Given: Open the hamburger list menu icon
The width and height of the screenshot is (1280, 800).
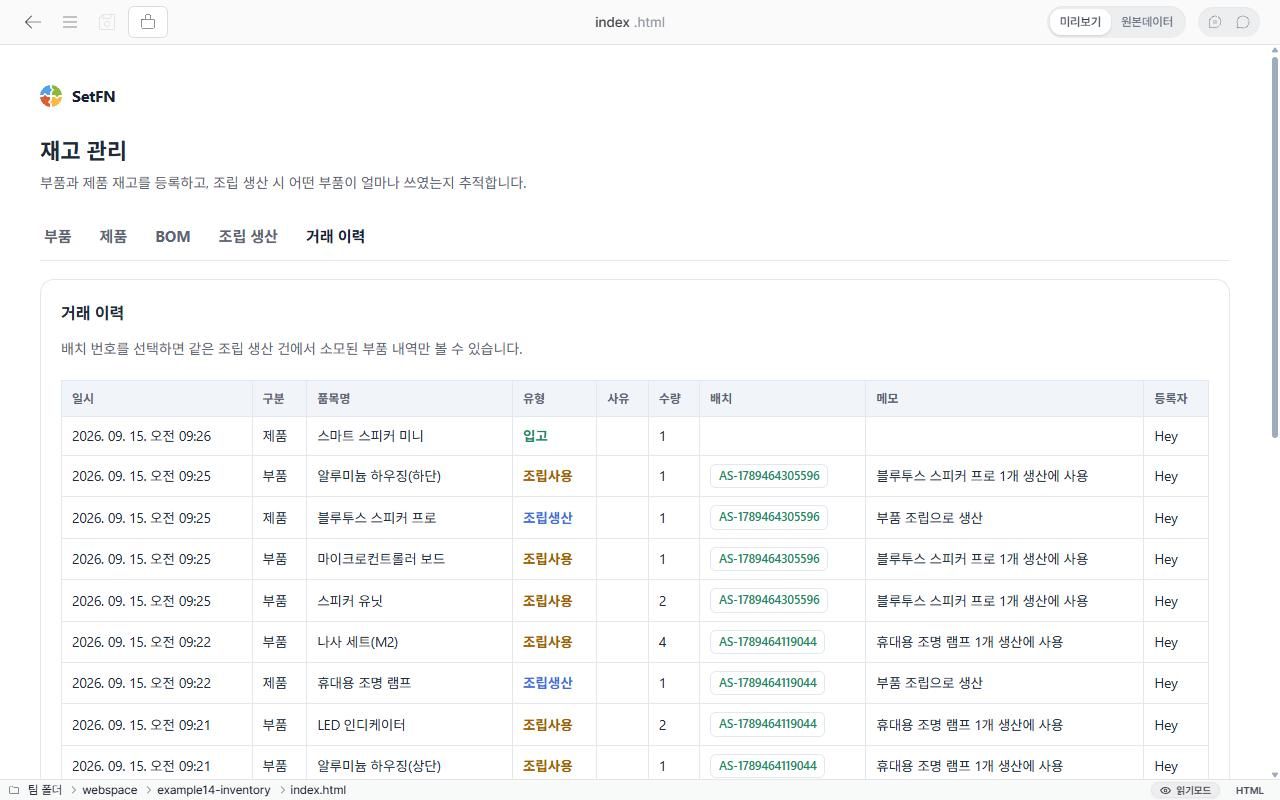Looking at the screenshot, I should pos(70,22).
